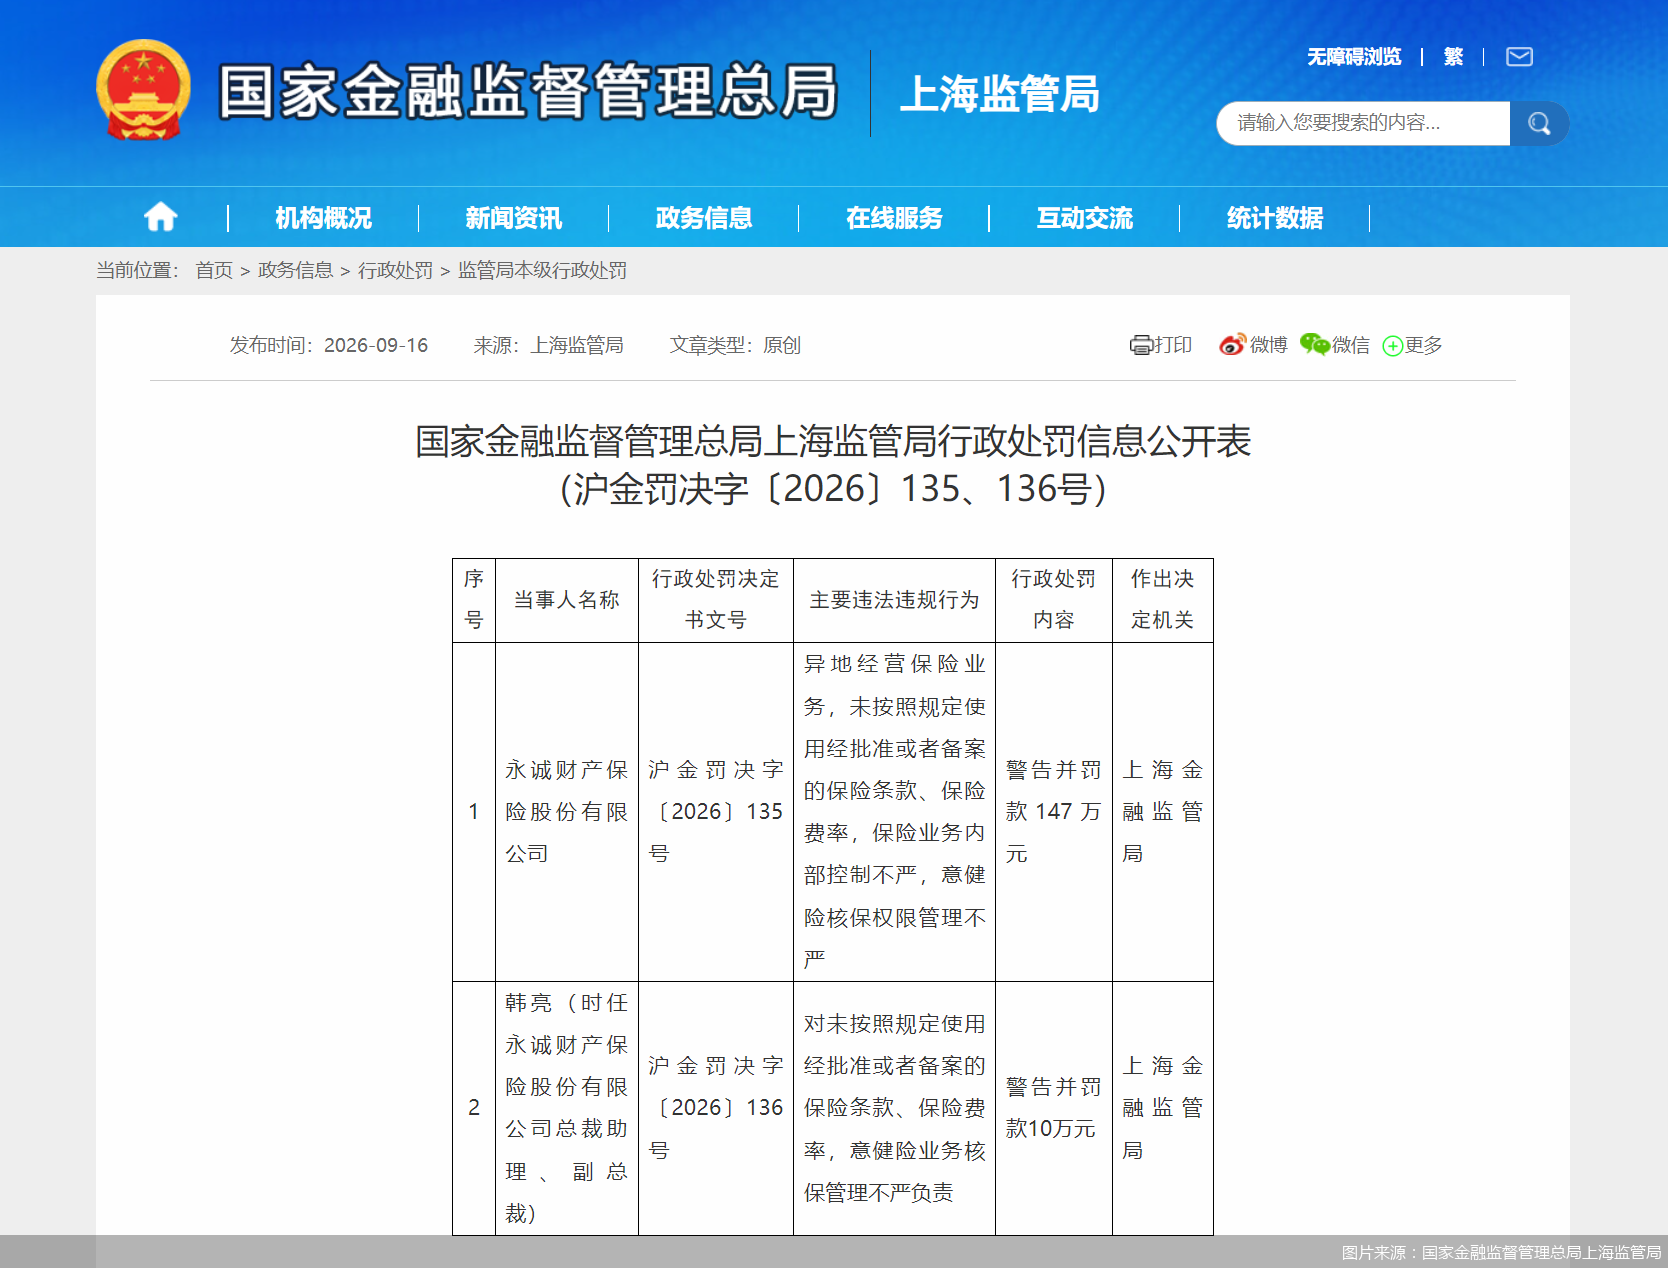1668x1268 pixels.
Task: Select cell 警告并罚款10万元
Action: [x=1054, y=1108]
